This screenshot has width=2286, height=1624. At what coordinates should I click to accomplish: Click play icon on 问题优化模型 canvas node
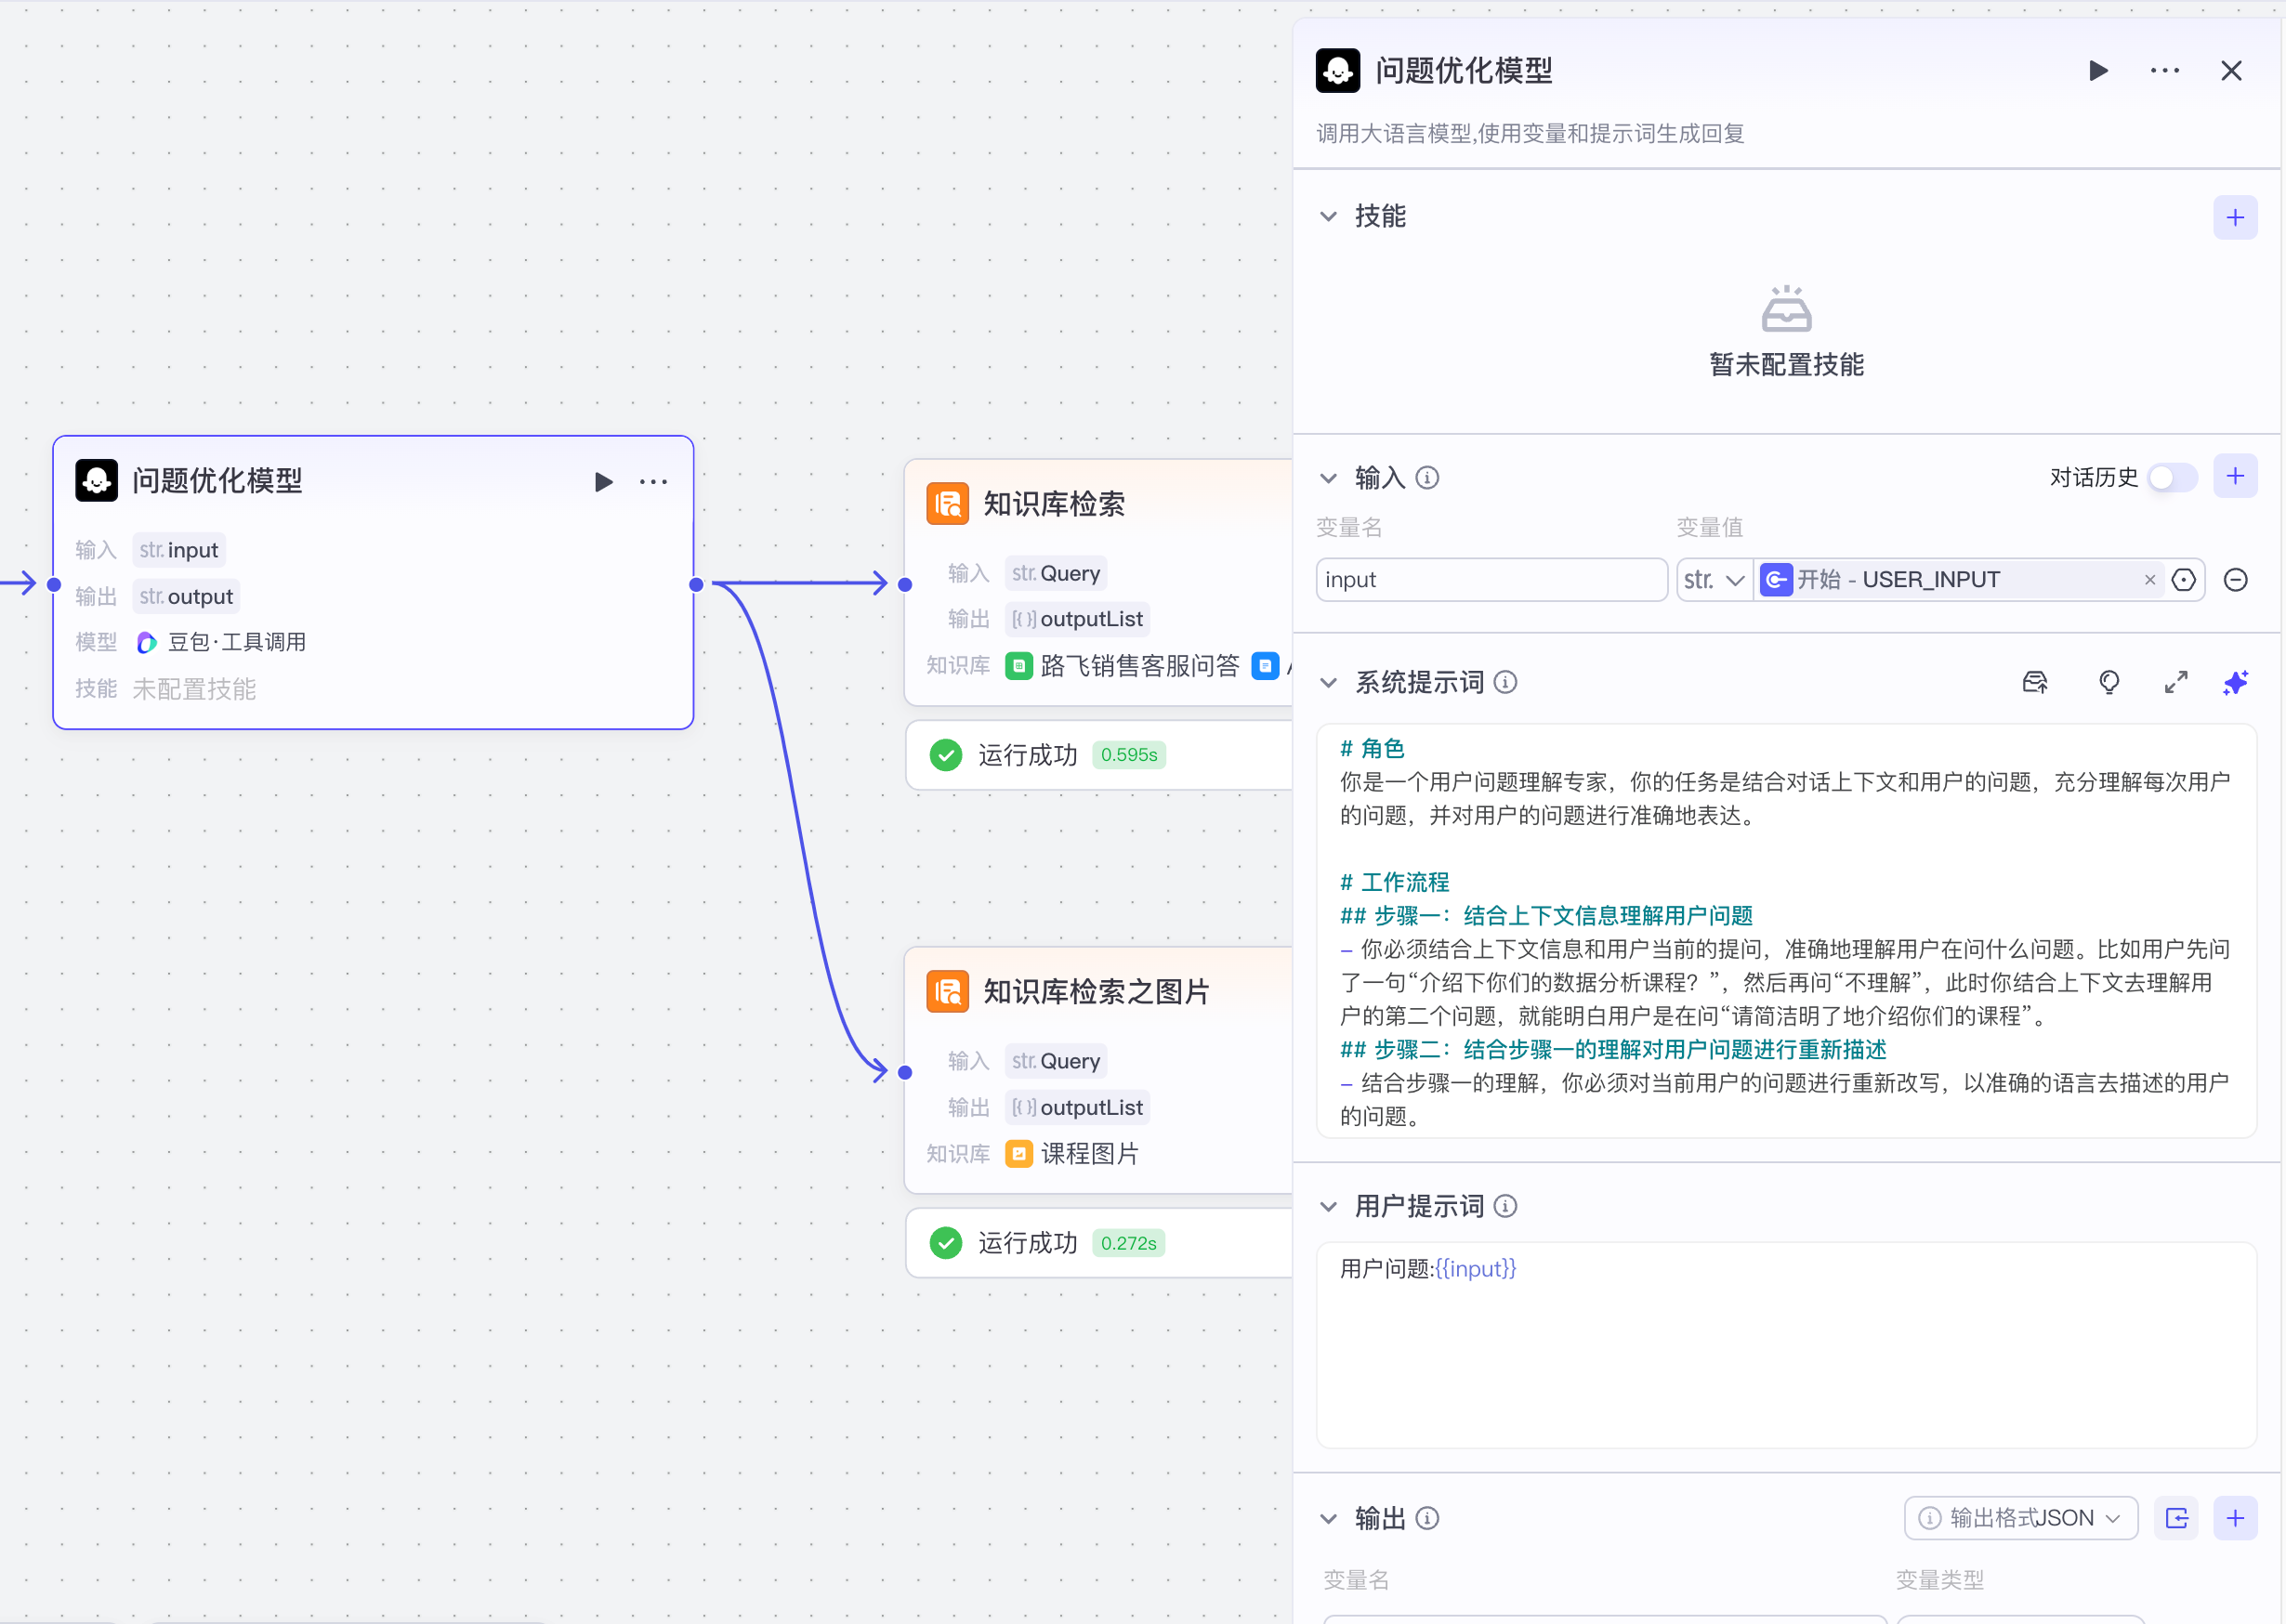coord(604,481)
